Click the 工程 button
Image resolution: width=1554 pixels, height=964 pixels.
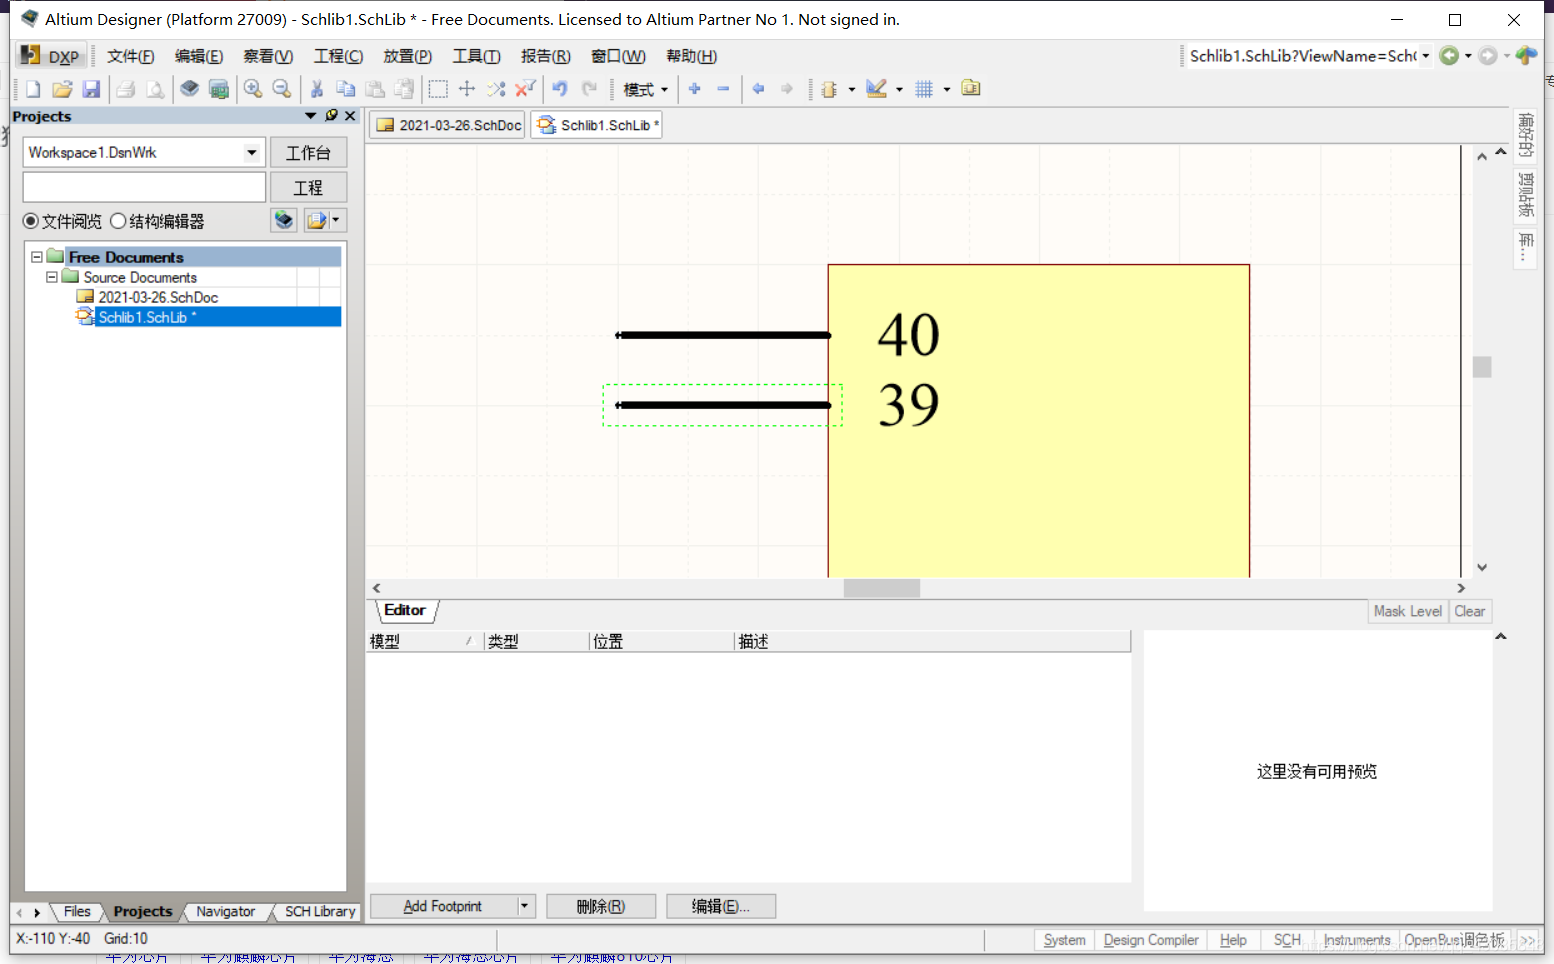click(x=308, y=187)
